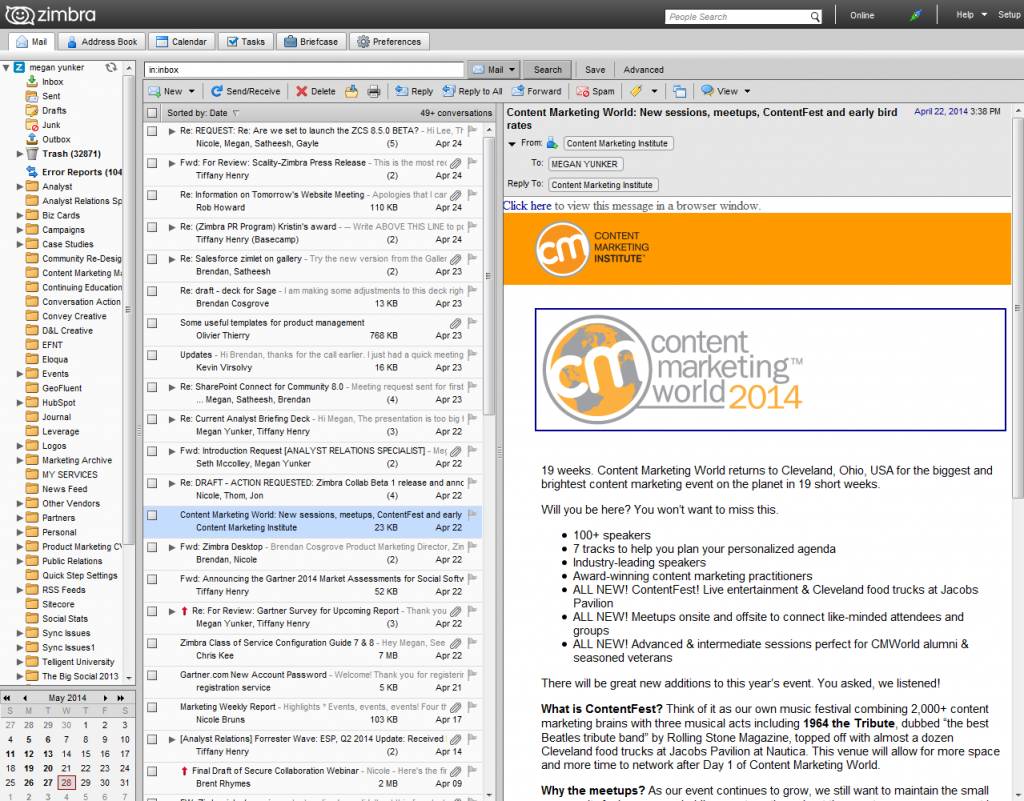Delete the selected message
The height and width of the screenshot is (801, 1024).
[x=316, y=91]
